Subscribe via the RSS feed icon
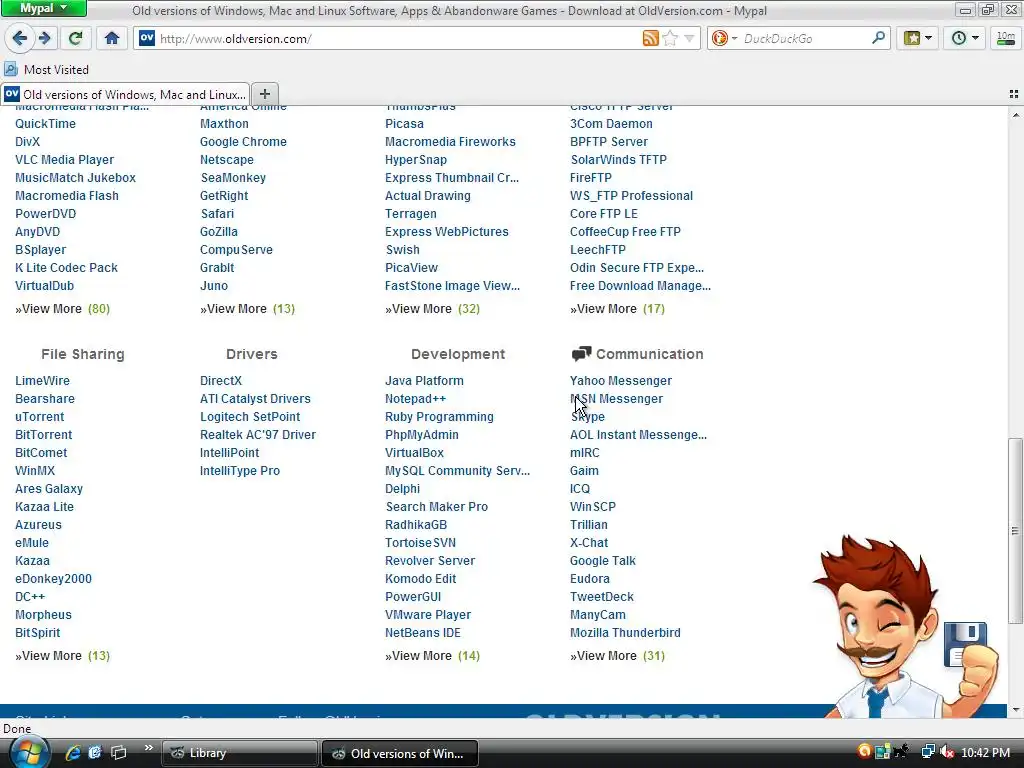 [650, 39]
